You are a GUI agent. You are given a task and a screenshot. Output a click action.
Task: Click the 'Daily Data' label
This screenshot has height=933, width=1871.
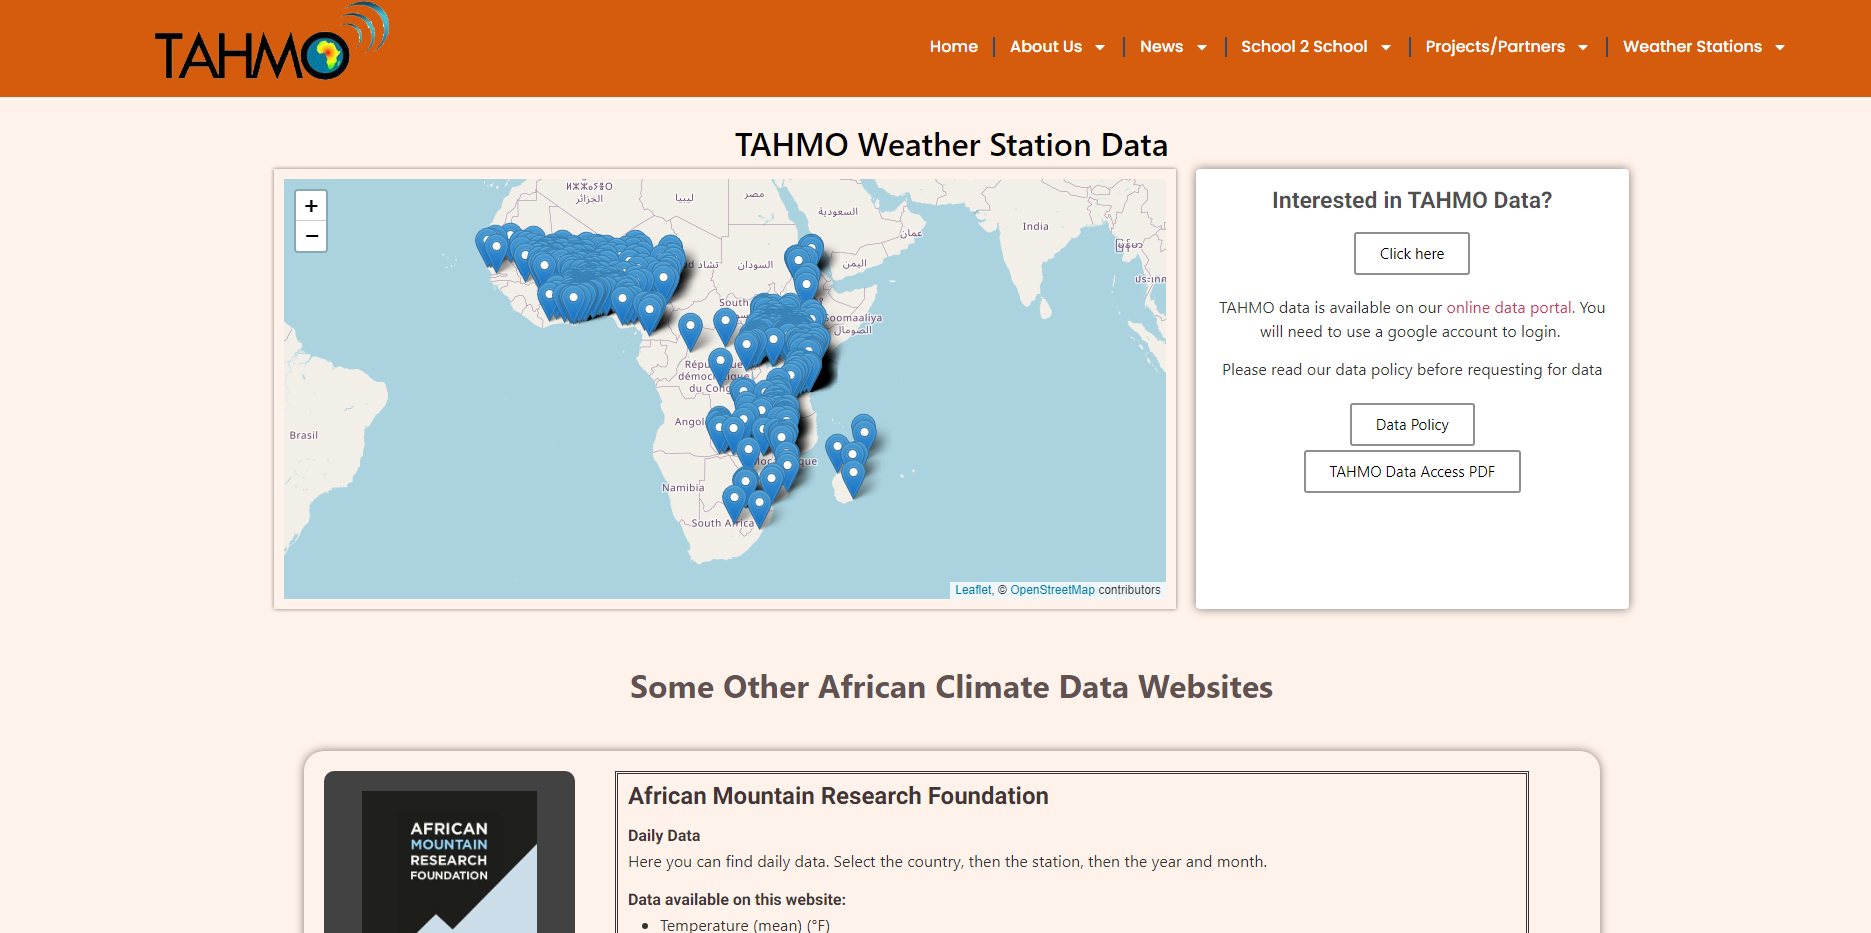tap(664, 836)
